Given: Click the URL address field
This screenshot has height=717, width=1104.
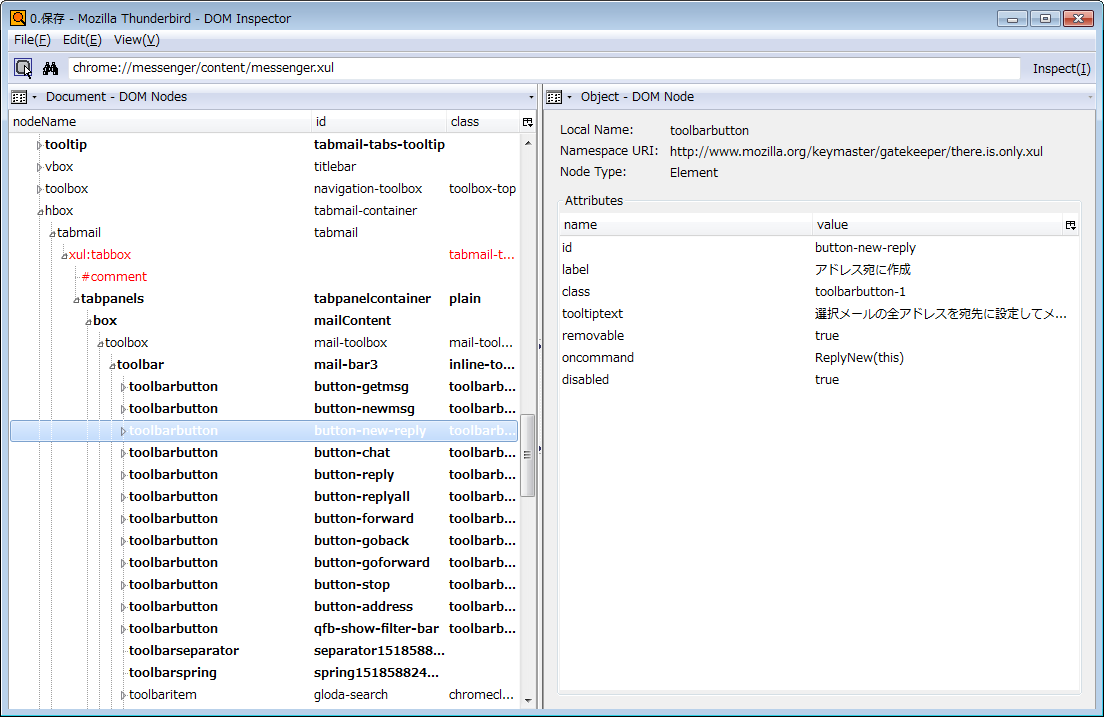Looking at the screenshot, I should click(x=544, y=68).
